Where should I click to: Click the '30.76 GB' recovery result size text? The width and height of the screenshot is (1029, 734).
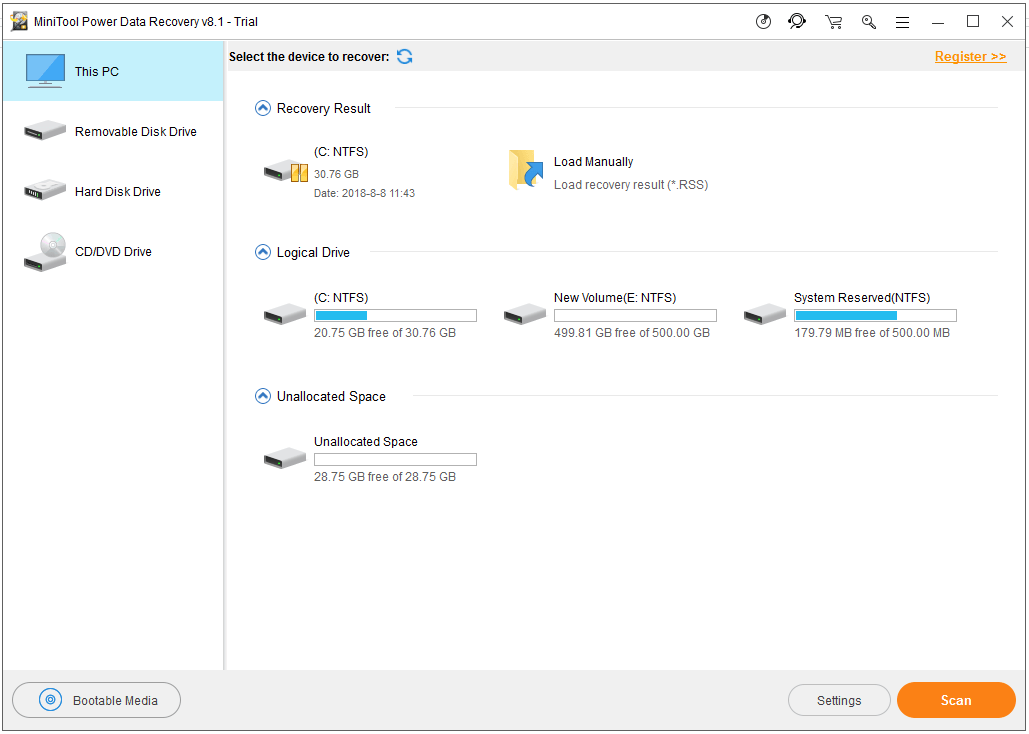click(336, 174)
